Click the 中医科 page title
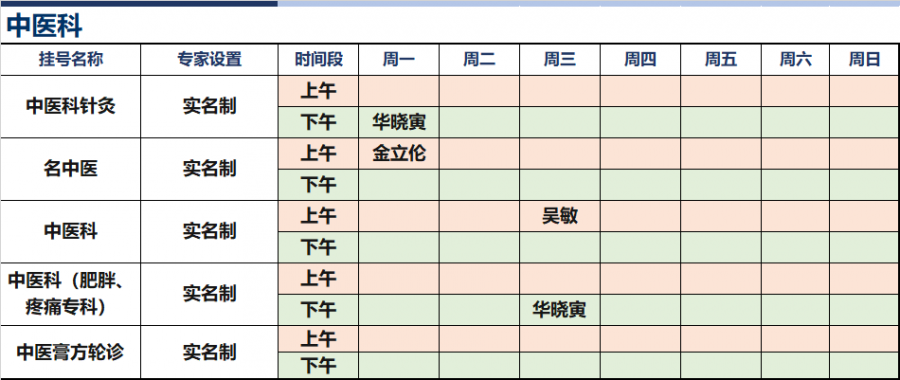Image resolution: width=900 pixels, height=380 pixels. (x=45, y=26)
